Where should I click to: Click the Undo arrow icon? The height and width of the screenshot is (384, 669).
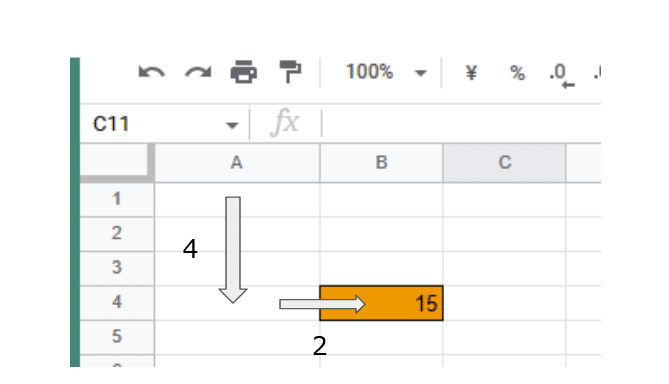[151, 73]
